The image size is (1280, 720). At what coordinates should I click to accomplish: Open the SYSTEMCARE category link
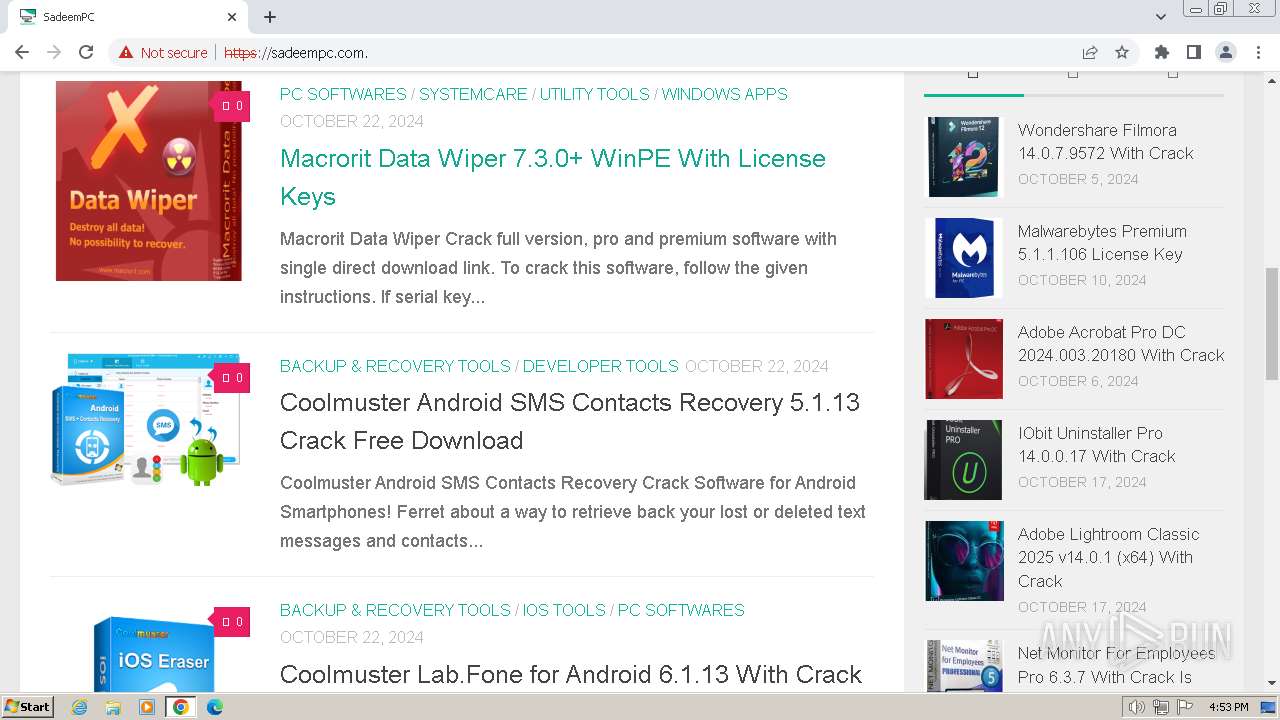473,94
